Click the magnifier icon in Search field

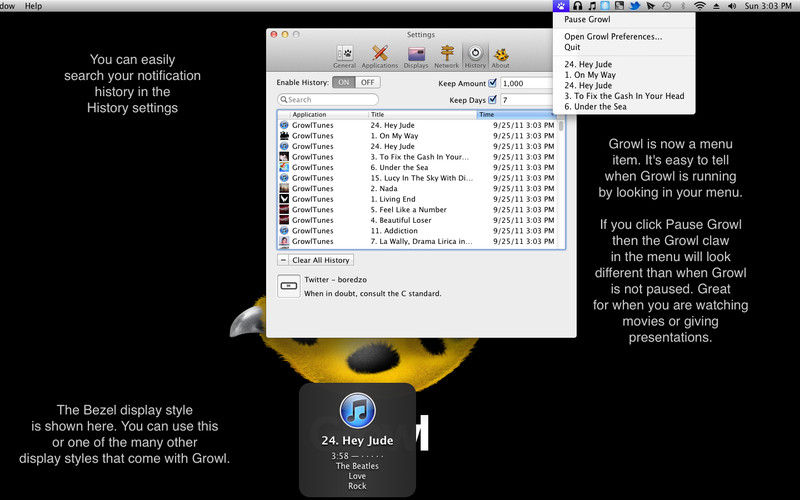(284, 99)
